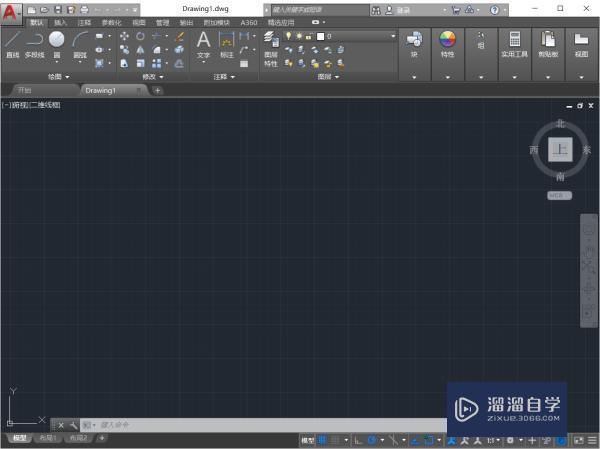Click the Properties color wheel icon

click(x=447, y=39)
